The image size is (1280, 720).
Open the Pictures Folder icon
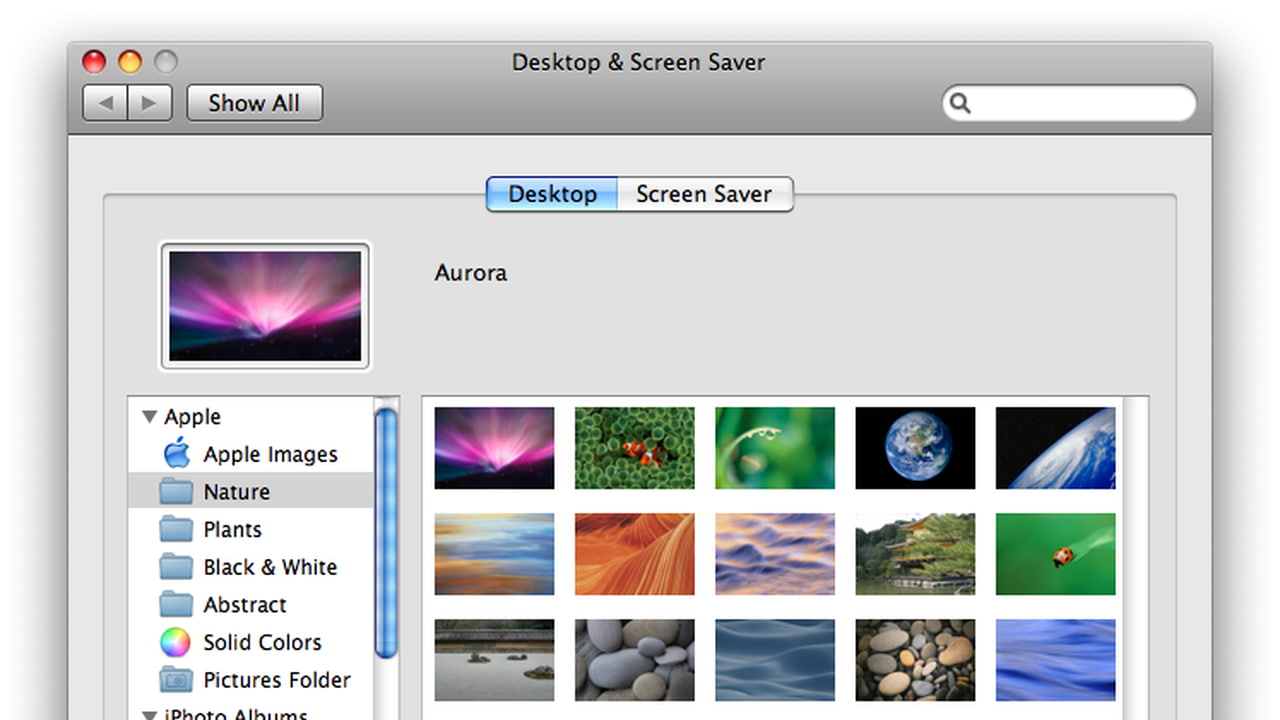coord(176,680)
